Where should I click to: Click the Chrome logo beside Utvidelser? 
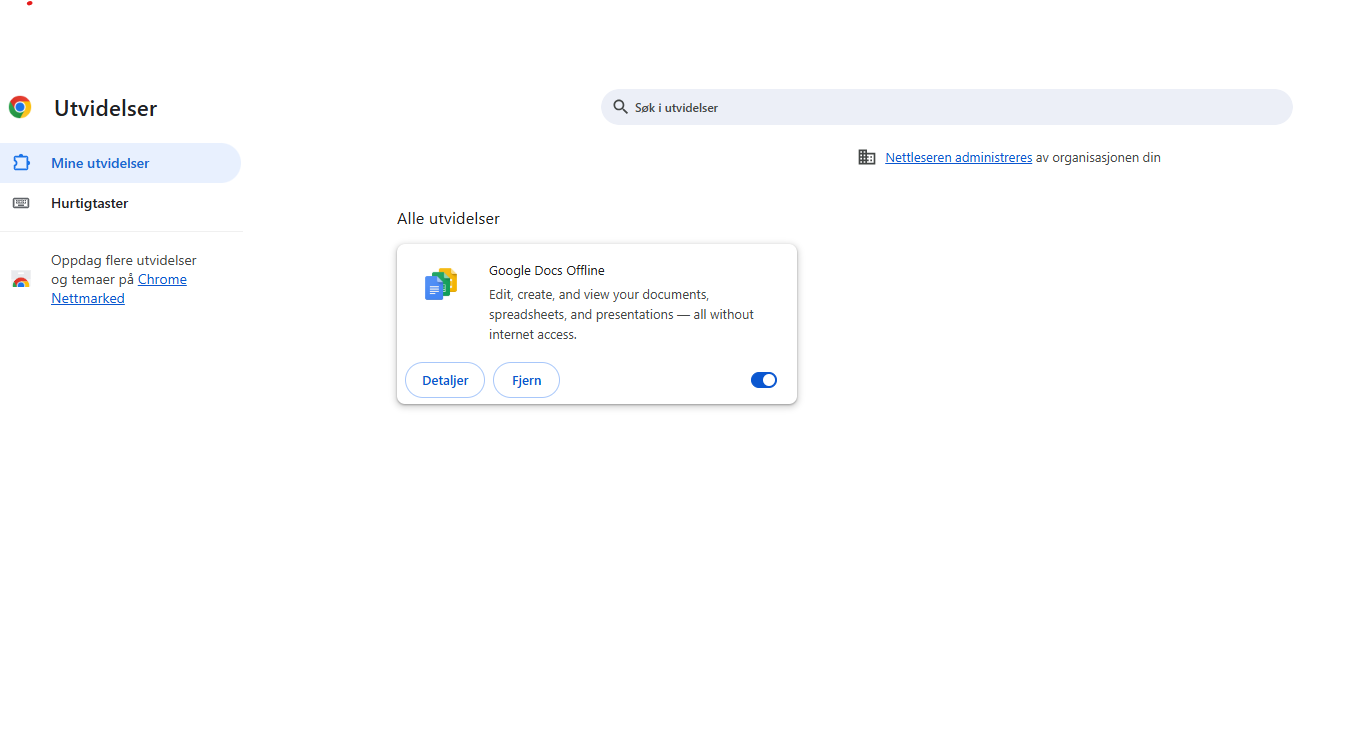point(20,108)
